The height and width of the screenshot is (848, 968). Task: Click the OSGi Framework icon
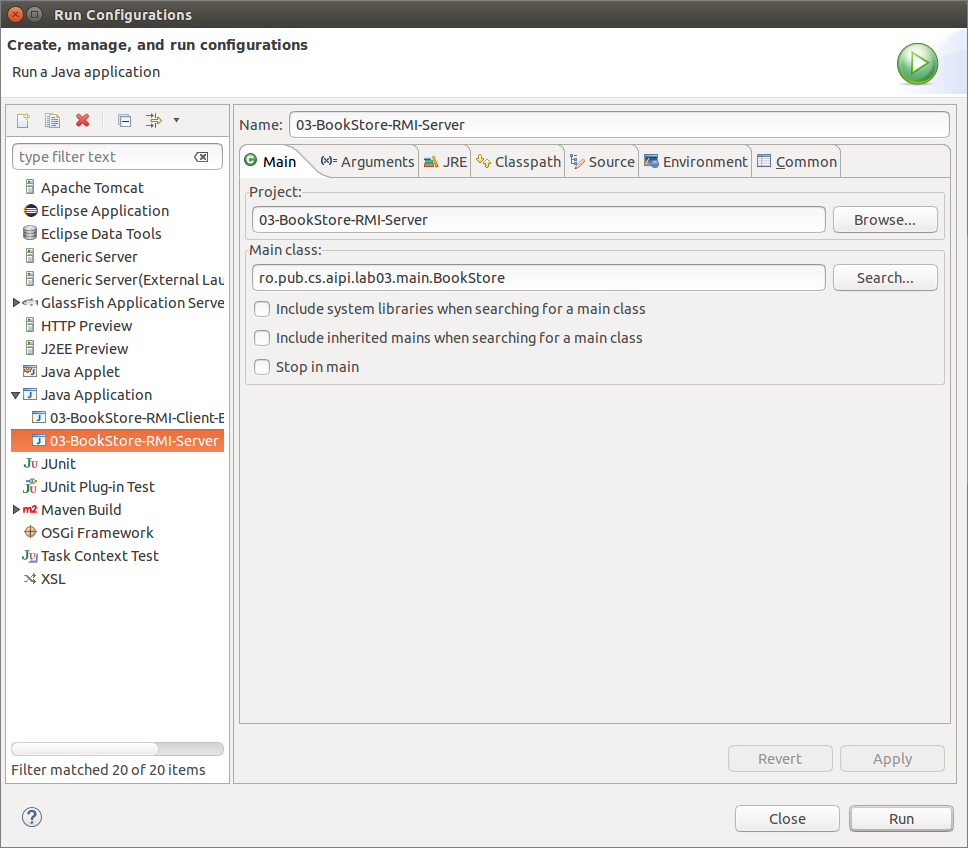coord(30,532)
